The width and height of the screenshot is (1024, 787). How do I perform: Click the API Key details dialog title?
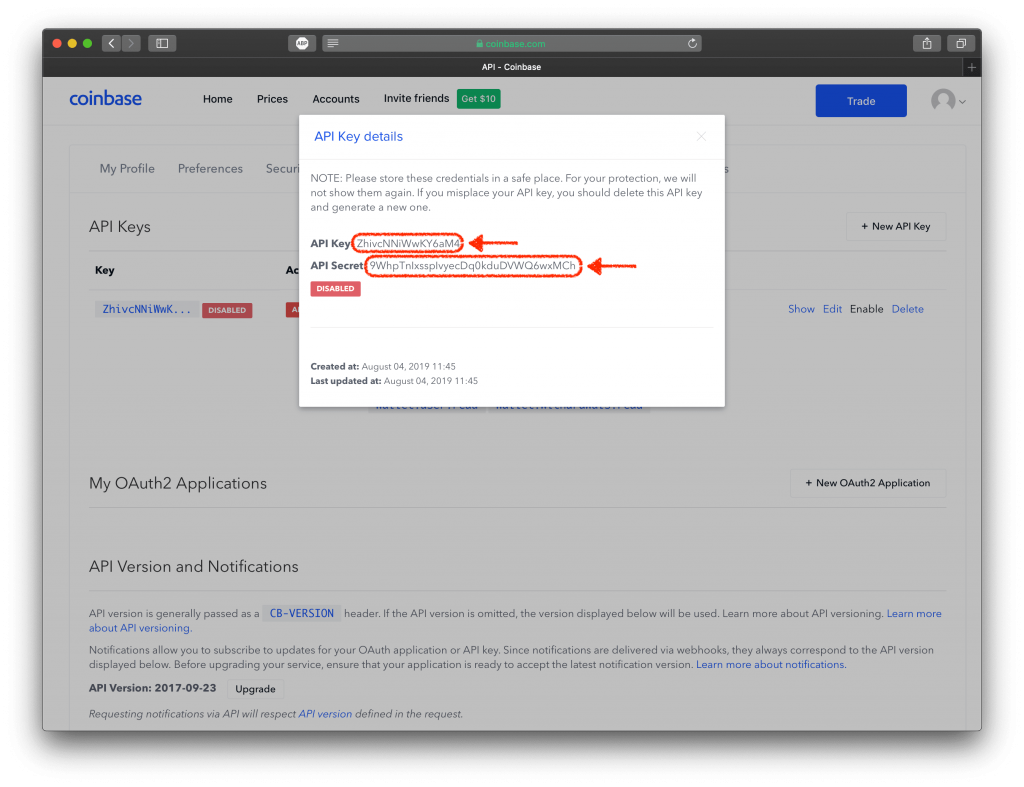(359, 137)
